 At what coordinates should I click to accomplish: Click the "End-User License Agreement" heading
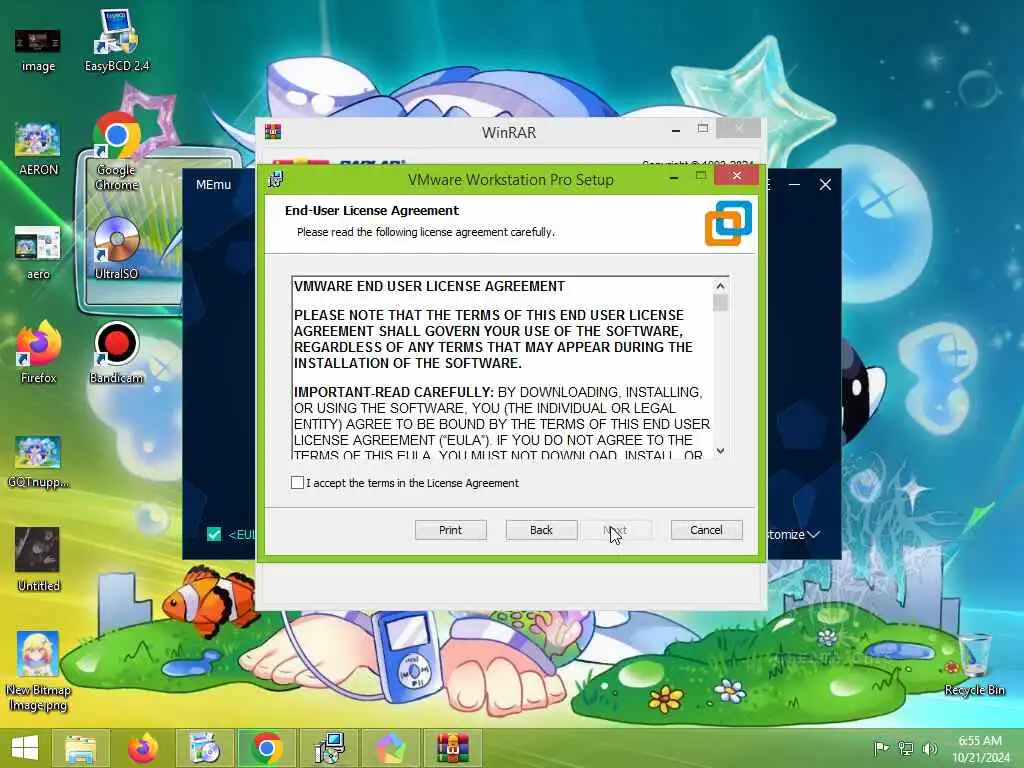click(372, 210)
